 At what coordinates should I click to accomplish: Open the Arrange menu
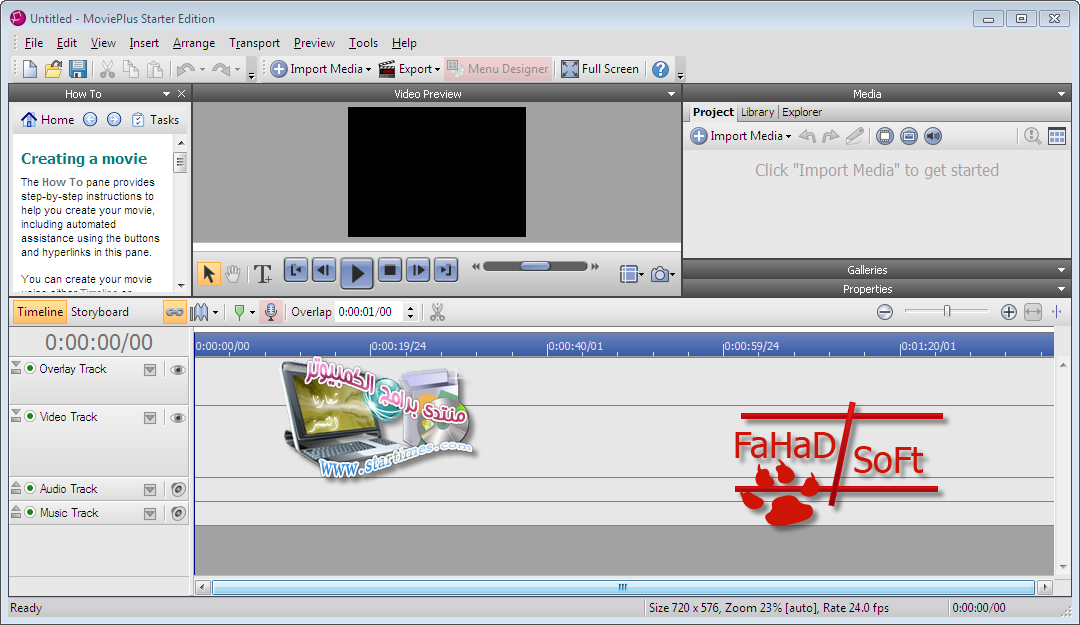(193, 43)
